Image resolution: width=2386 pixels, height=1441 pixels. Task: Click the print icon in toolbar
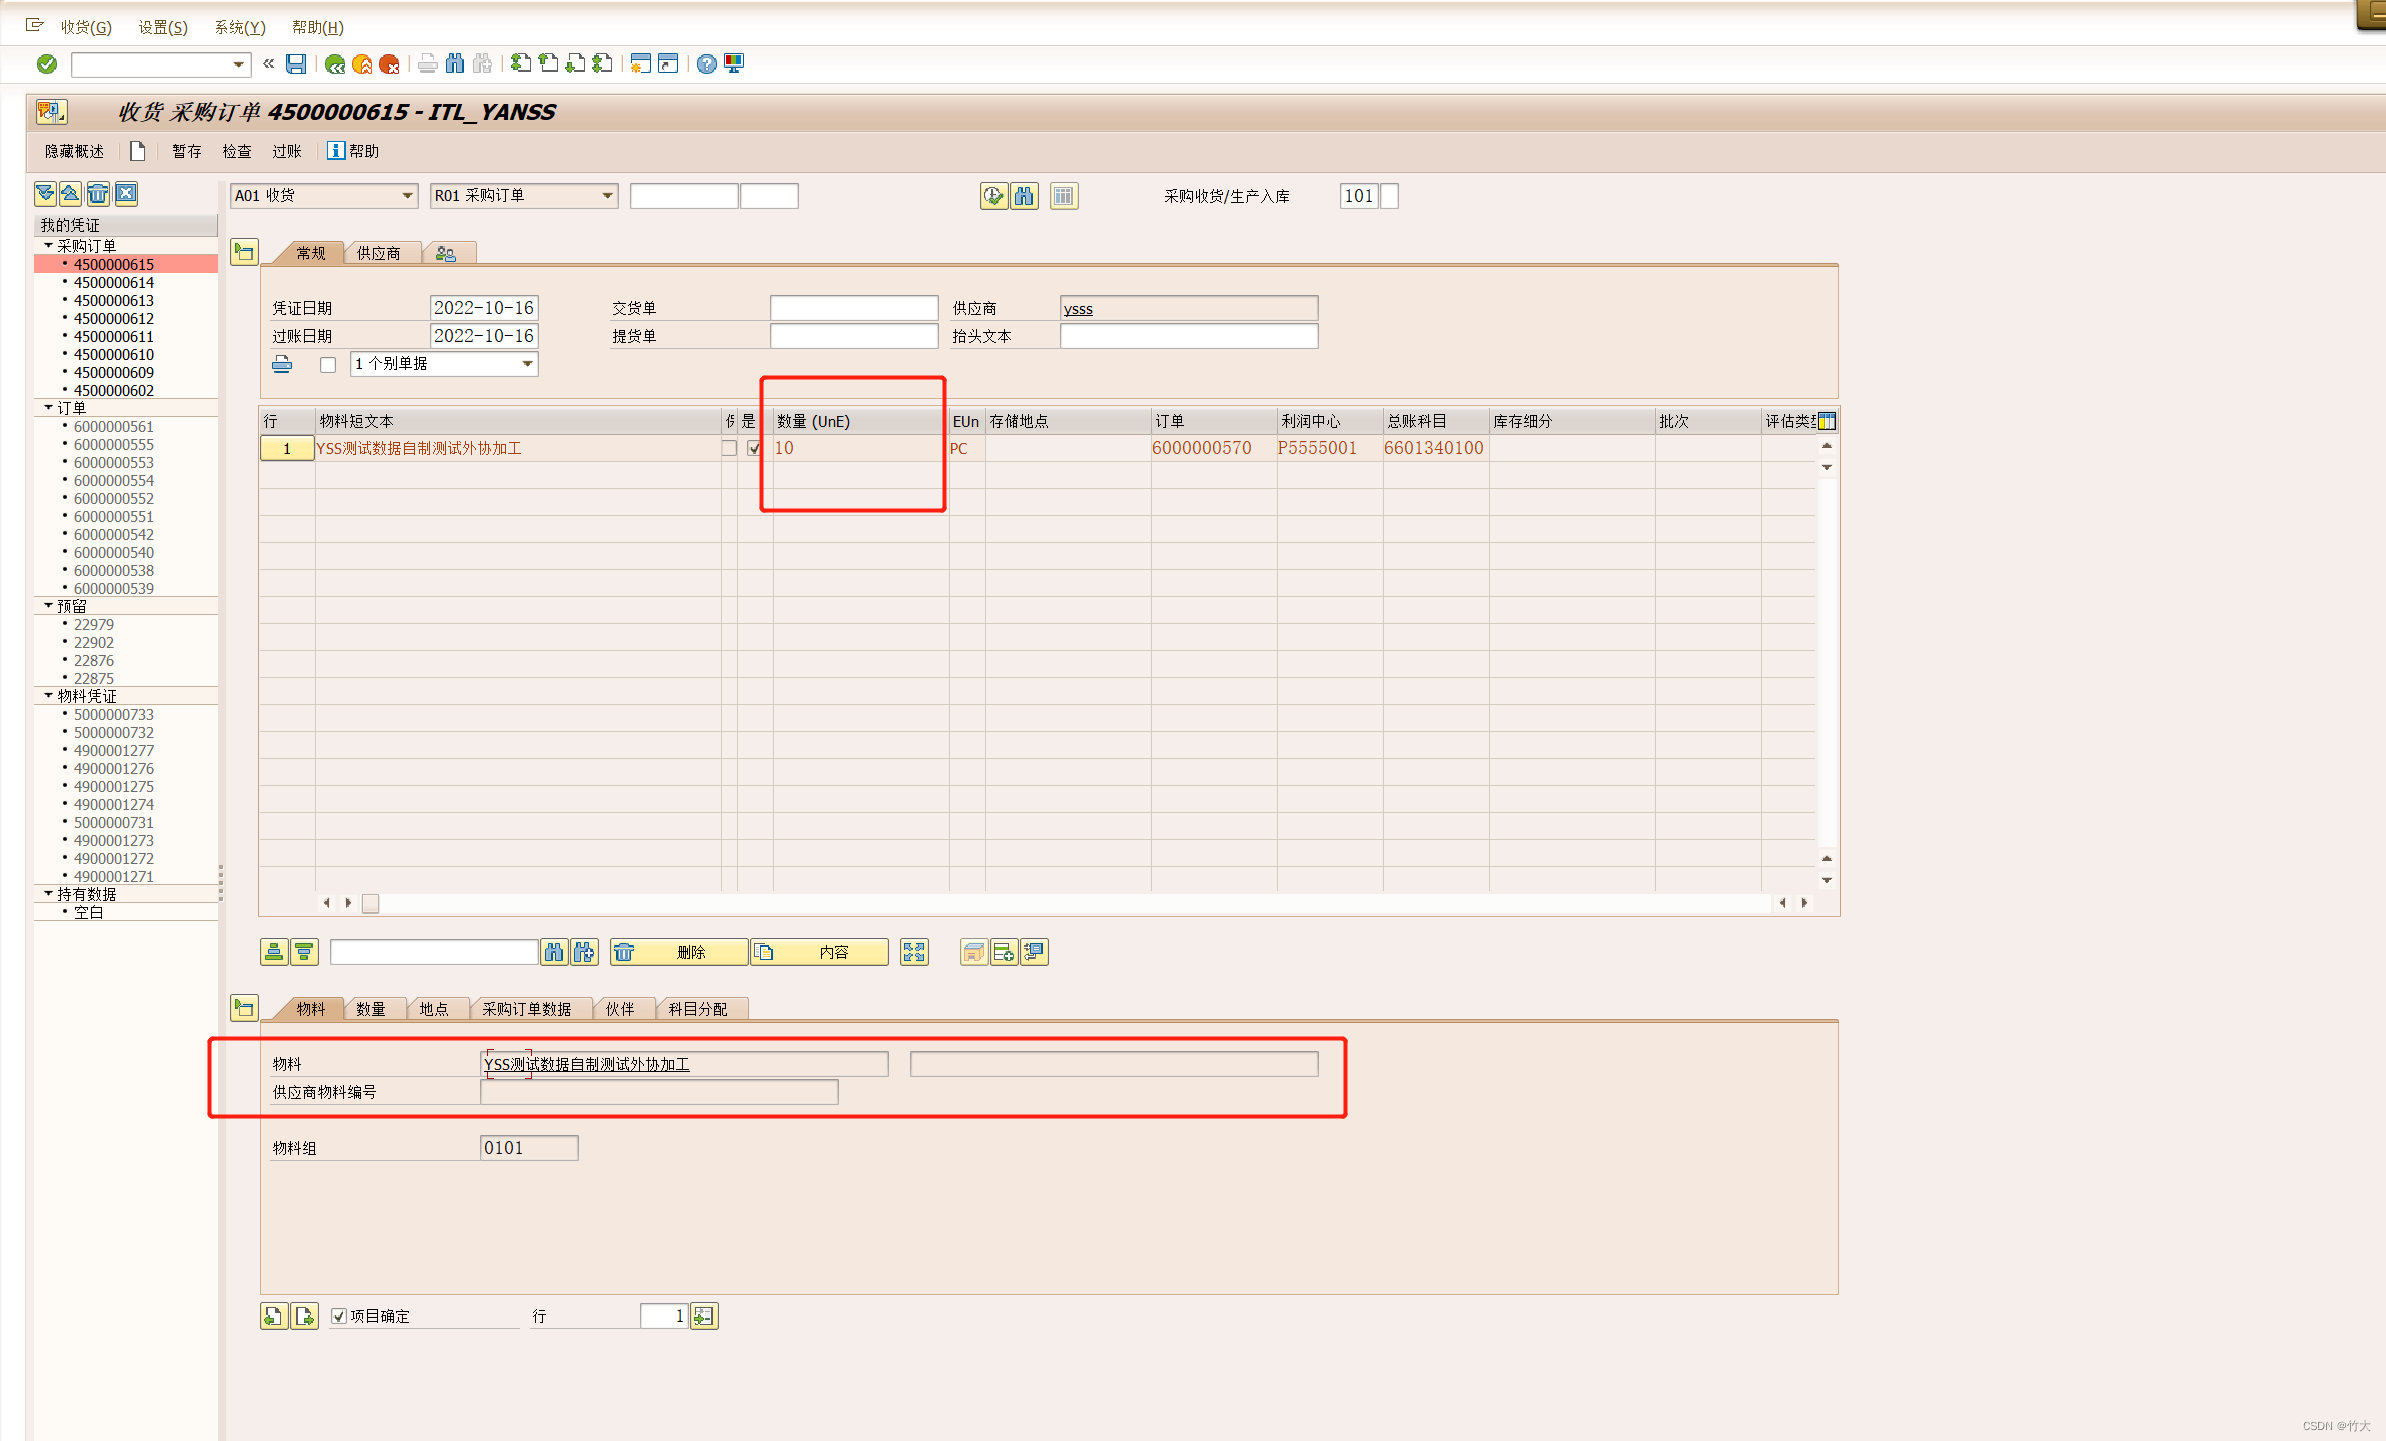click(427, 64)
